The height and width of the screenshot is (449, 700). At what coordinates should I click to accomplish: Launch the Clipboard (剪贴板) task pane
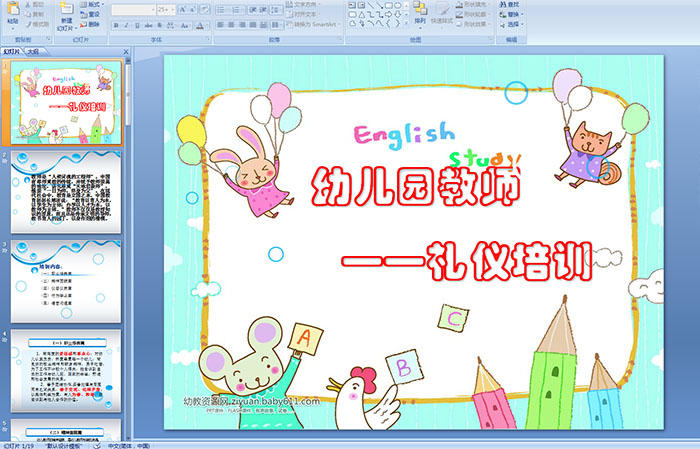pyautogui.click(x=49, y=40)
